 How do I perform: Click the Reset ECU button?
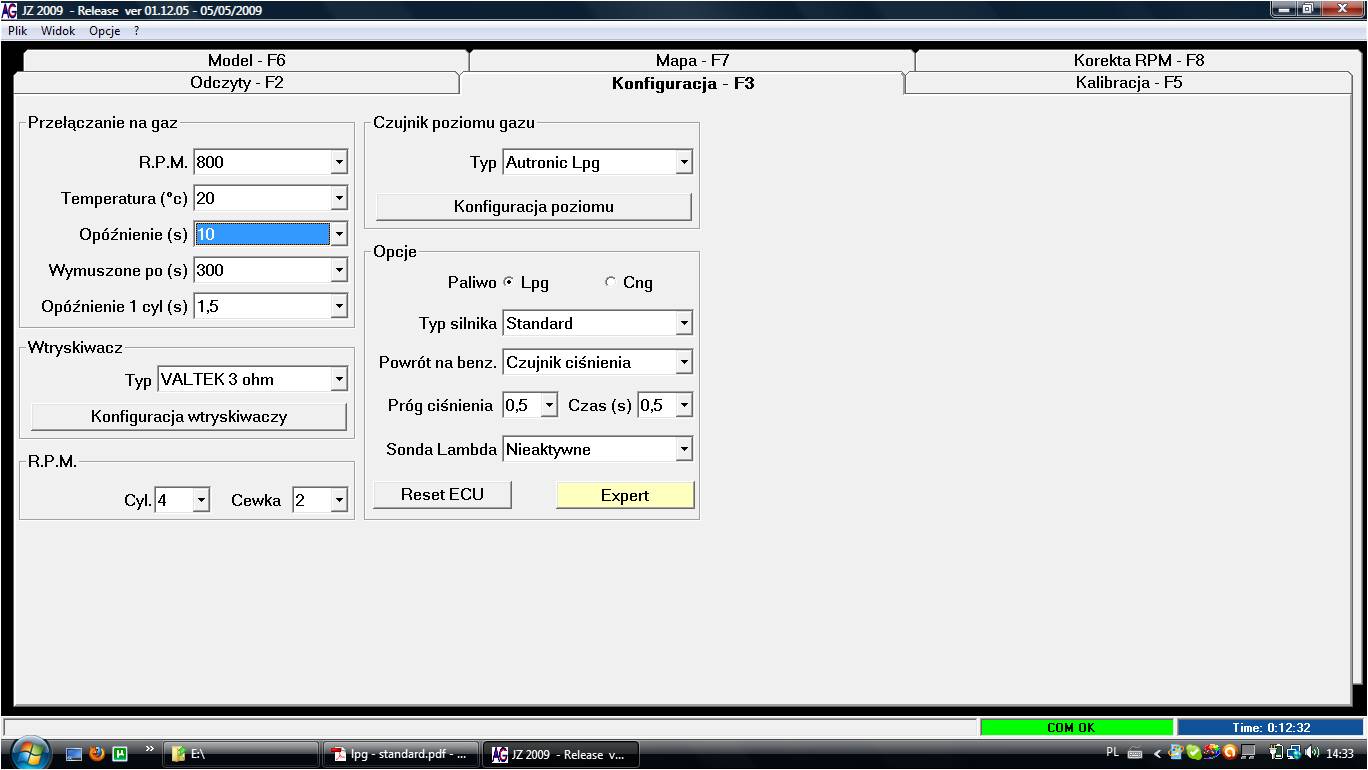[442, 495]
